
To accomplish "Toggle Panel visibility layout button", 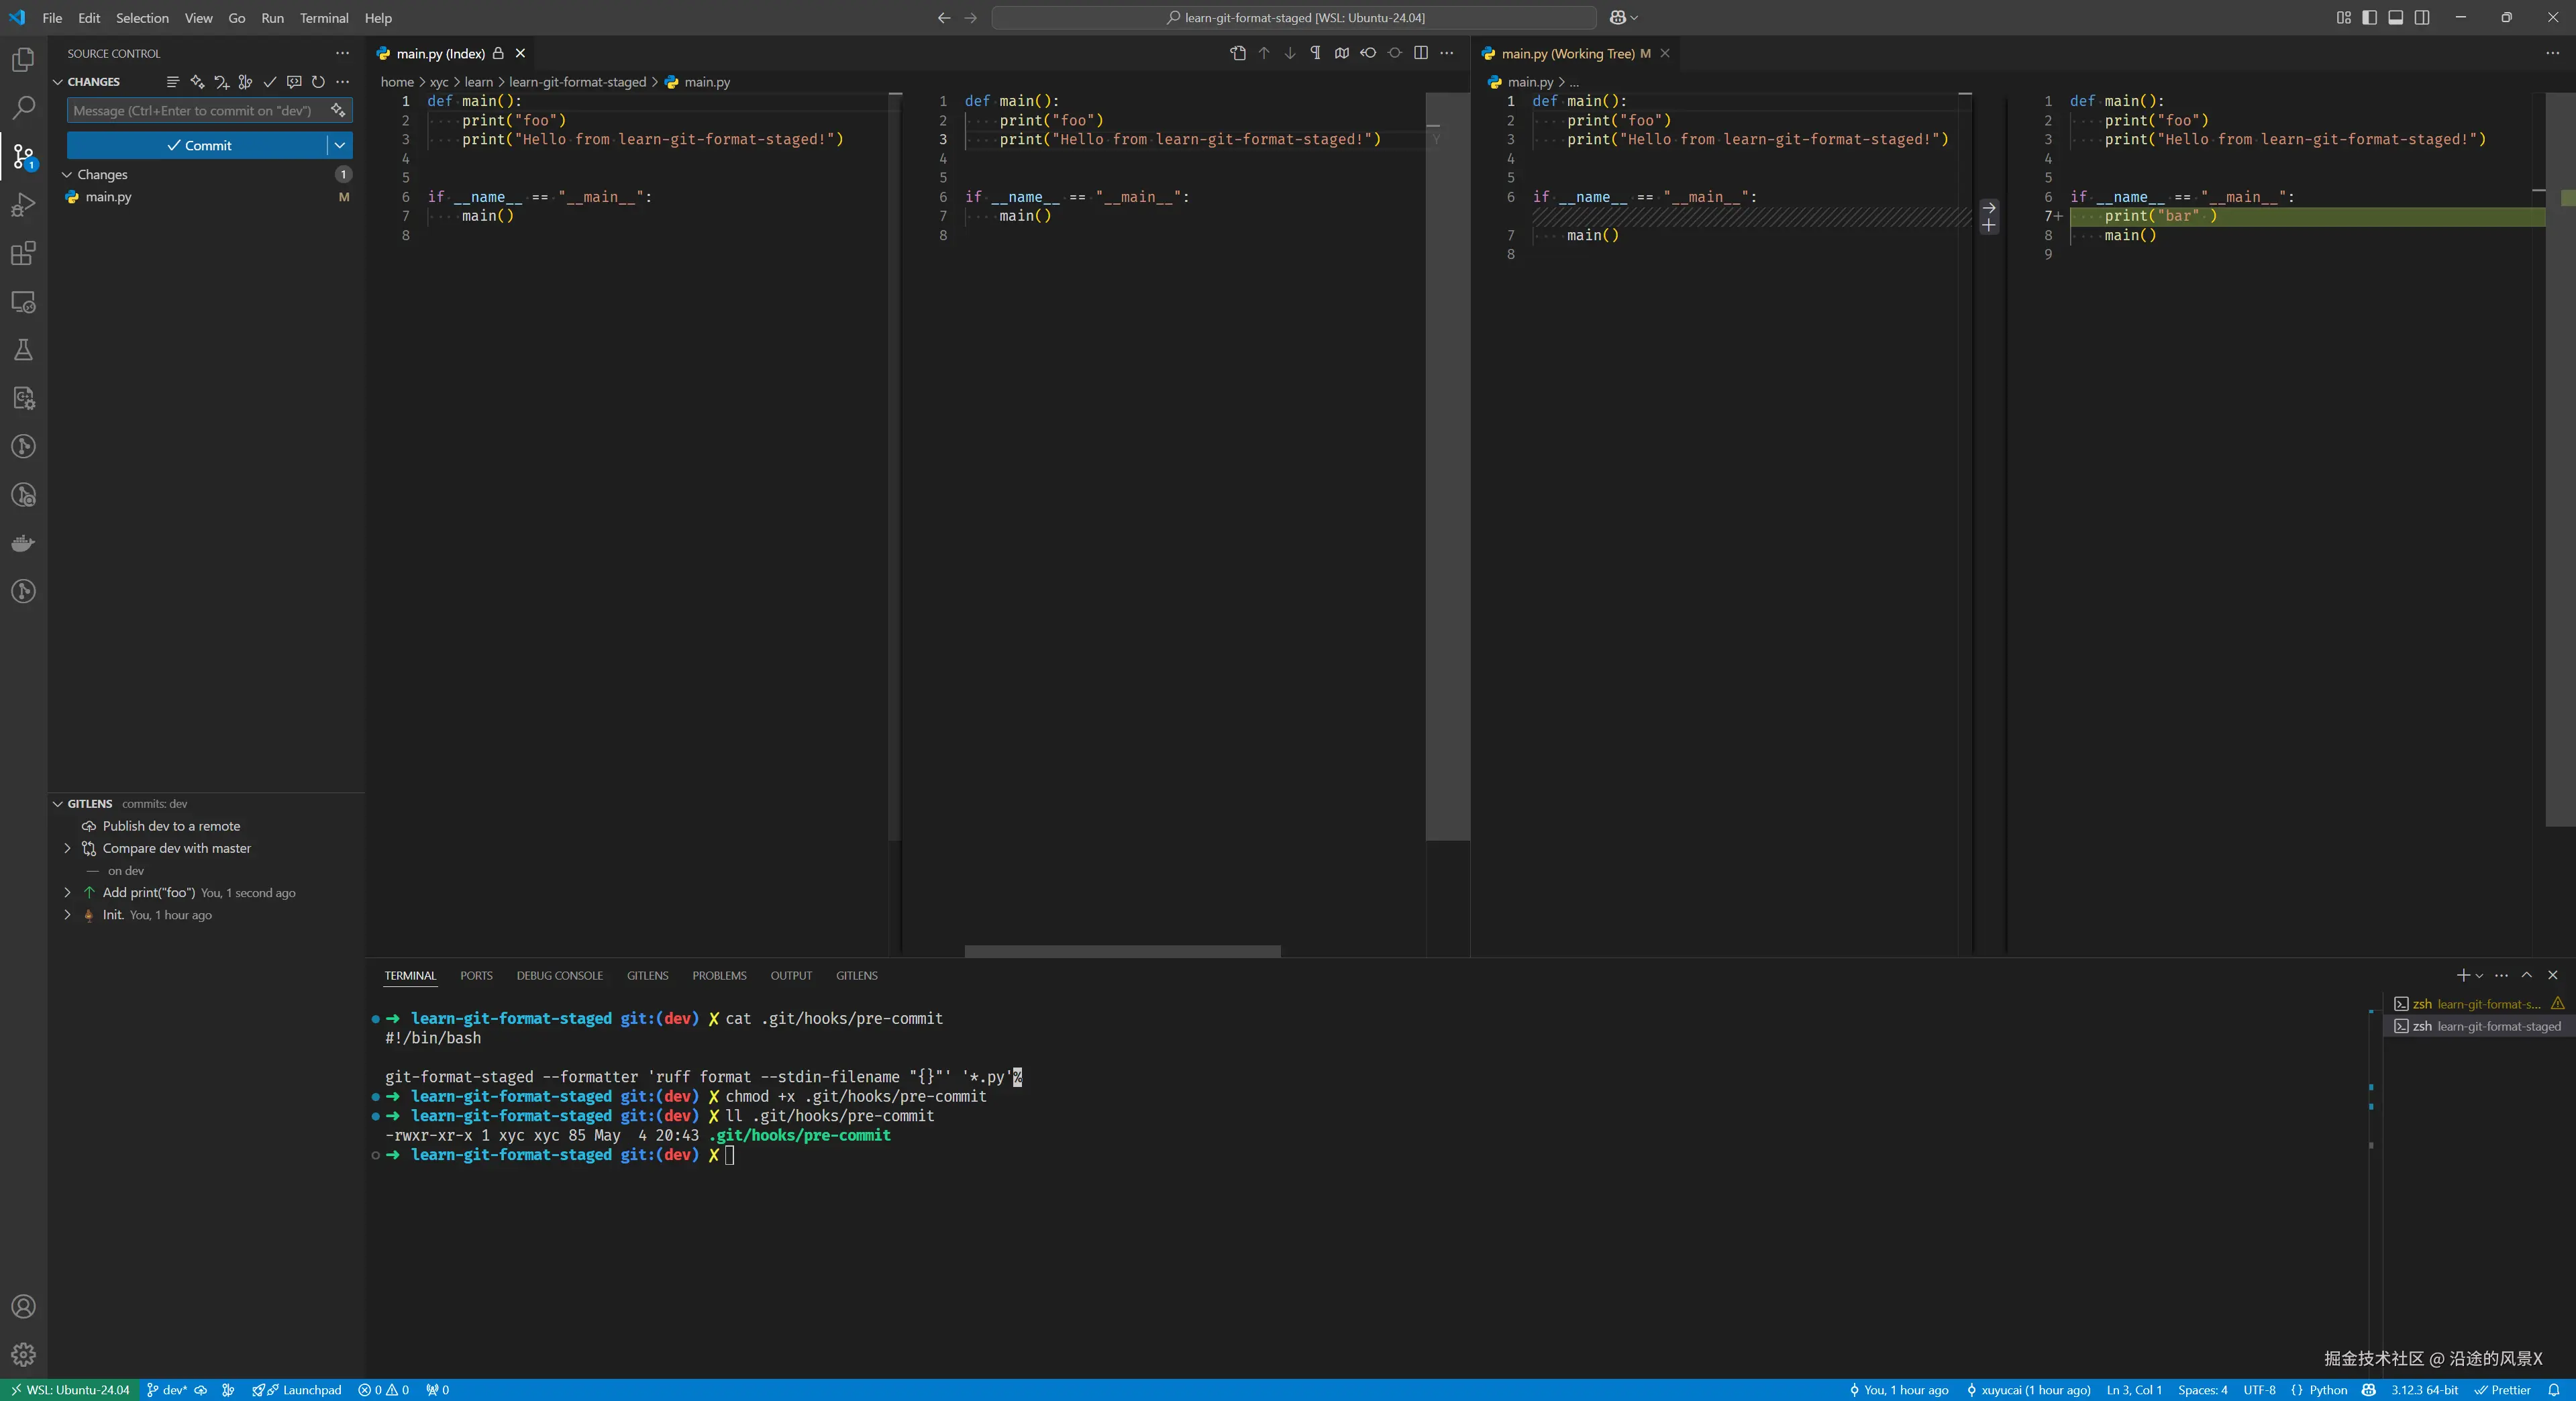I will (x=2395, y=18).
